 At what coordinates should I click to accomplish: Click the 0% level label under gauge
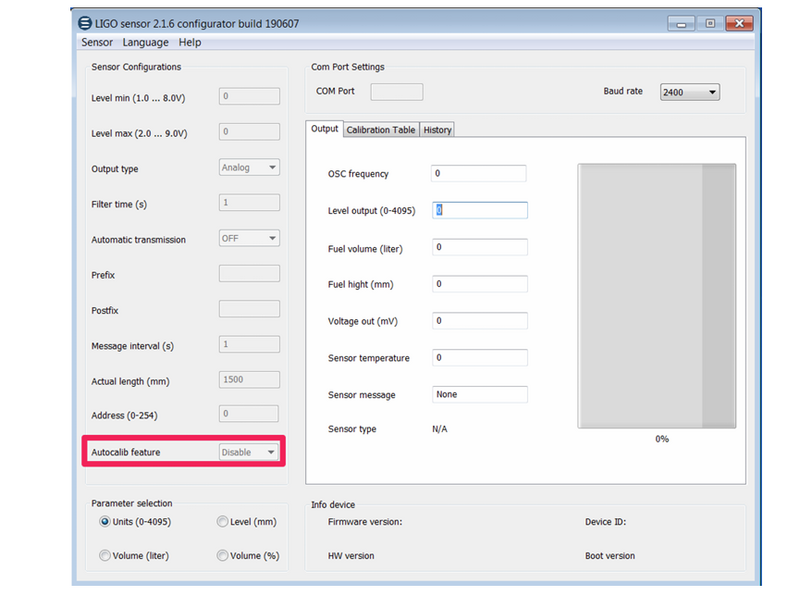tap(662, 439)
